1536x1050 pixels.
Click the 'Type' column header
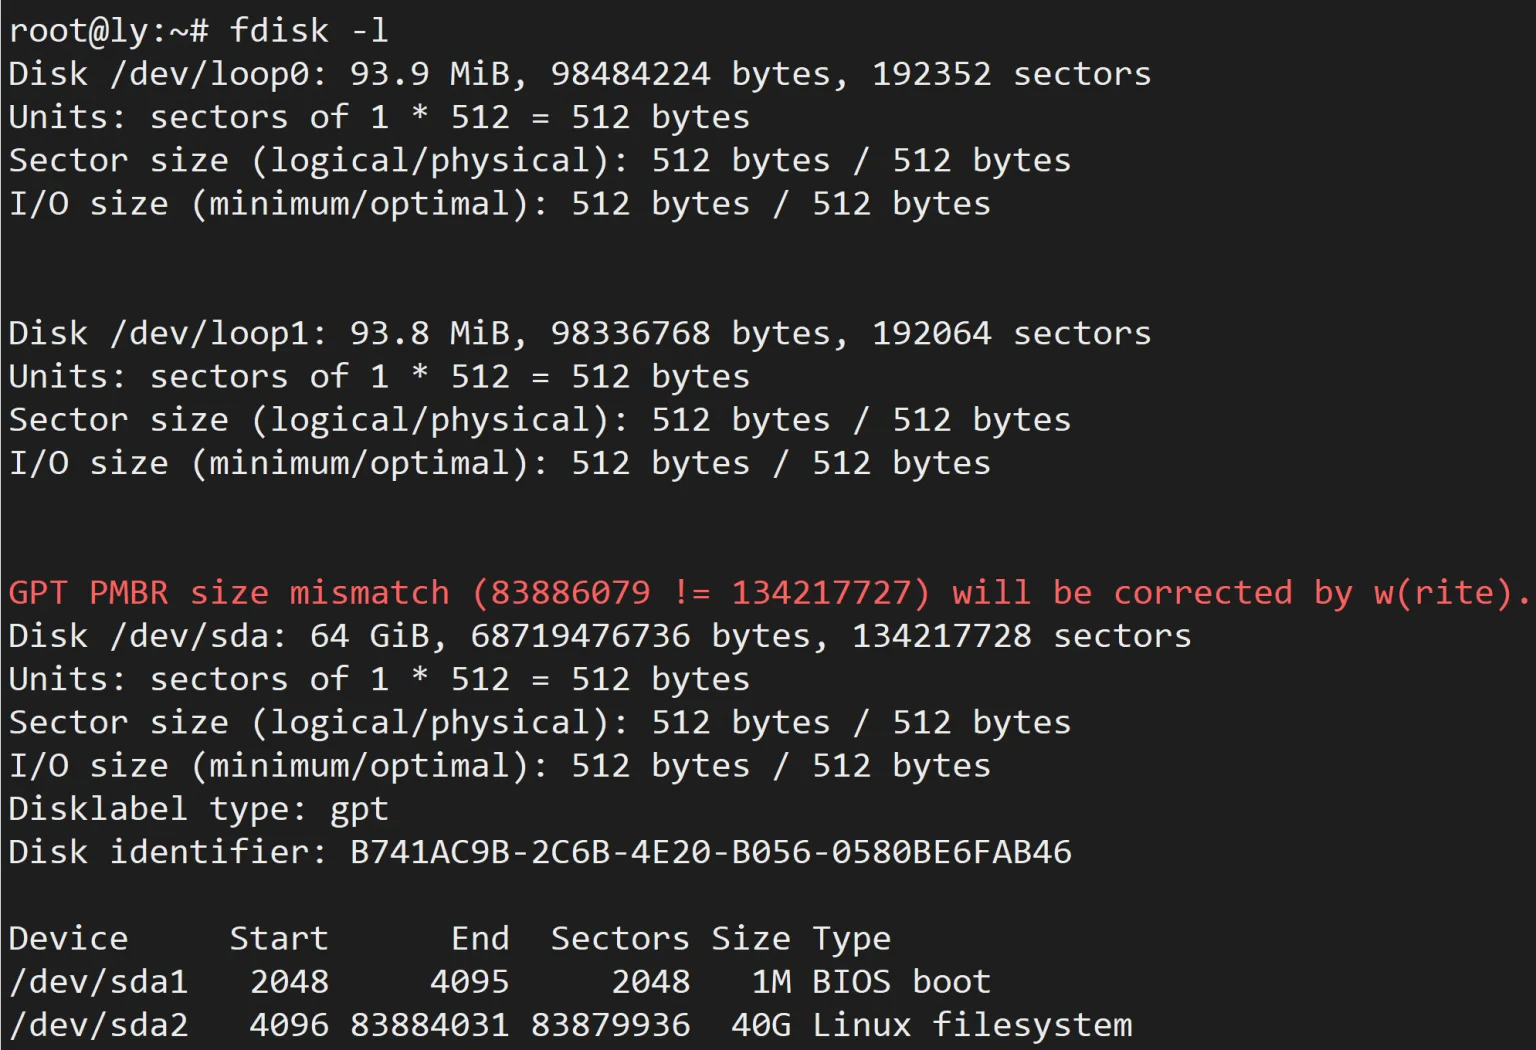[851, 940]
